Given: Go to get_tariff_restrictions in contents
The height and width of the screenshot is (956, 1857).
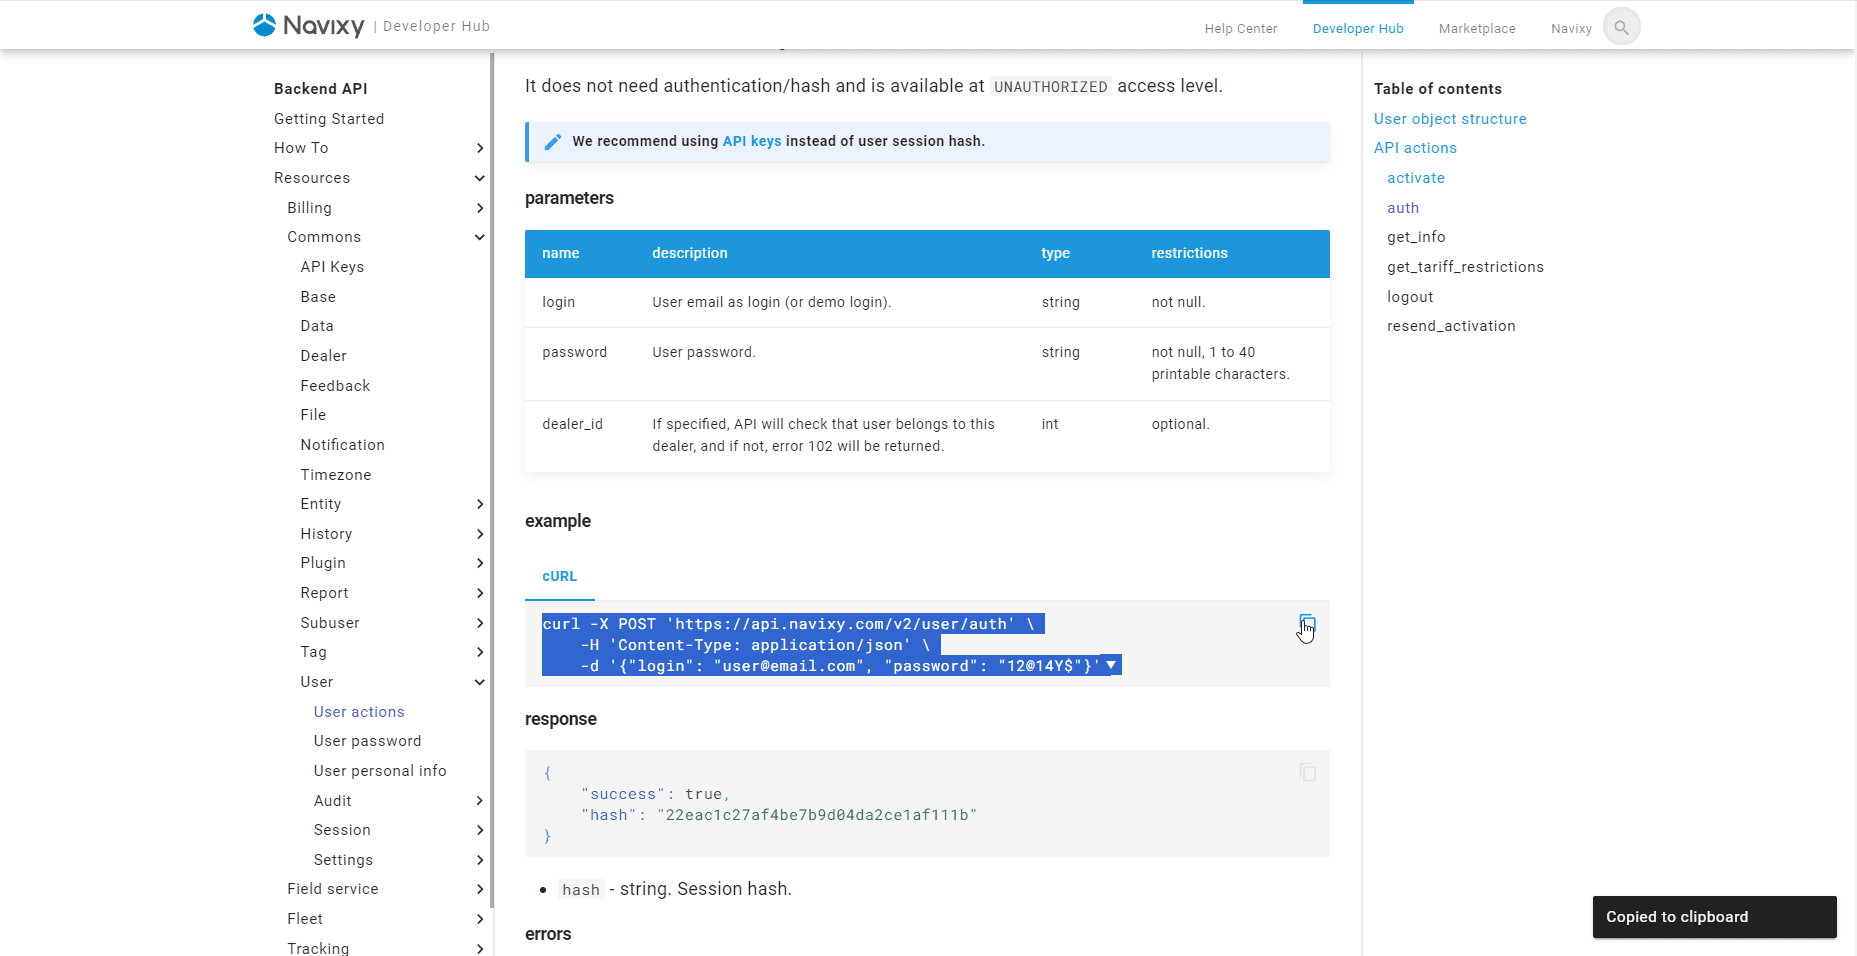Looking at the screenshot, I should 1465,267.
